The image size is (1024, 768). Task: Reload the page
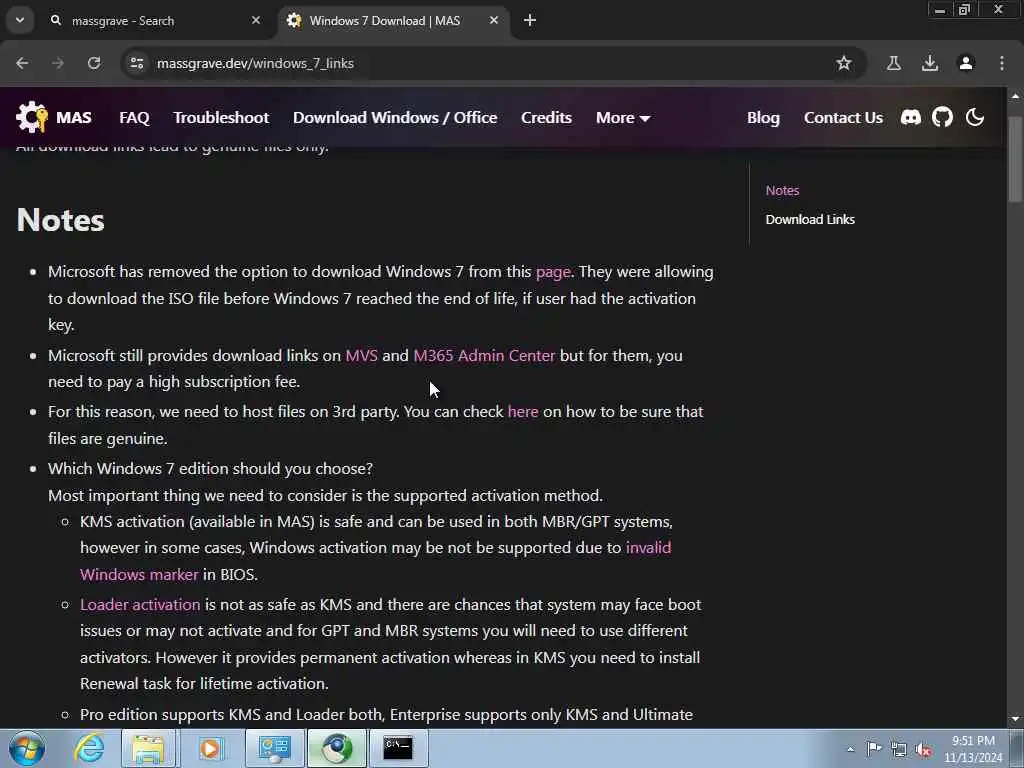click(94, 63)
